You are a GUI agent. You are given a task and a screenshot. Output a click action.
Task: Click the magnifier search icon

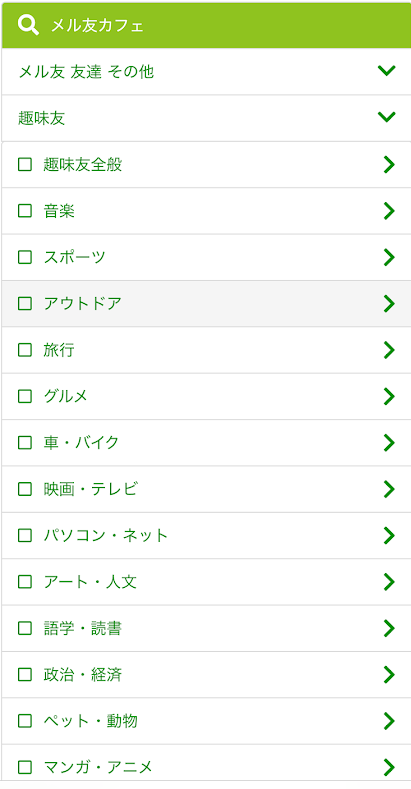(x=28, y=25)
